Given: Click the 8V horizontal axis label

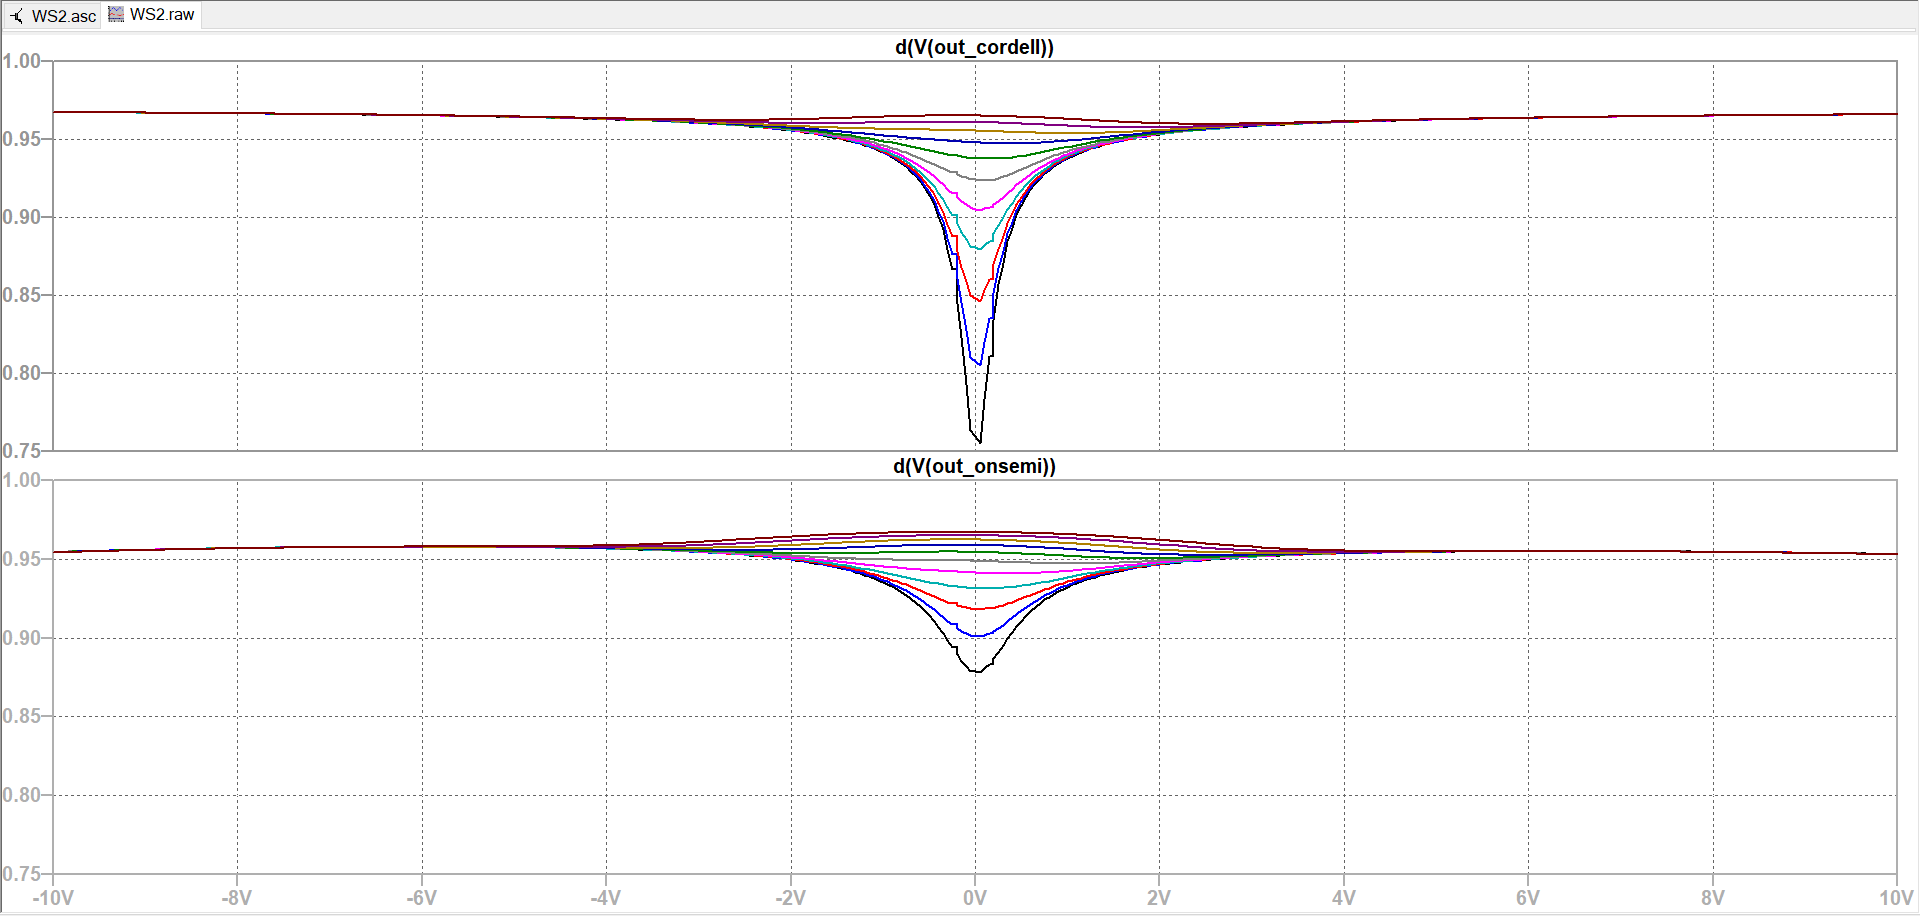Looking at the screenshot, I should [x=1713, y=898].
